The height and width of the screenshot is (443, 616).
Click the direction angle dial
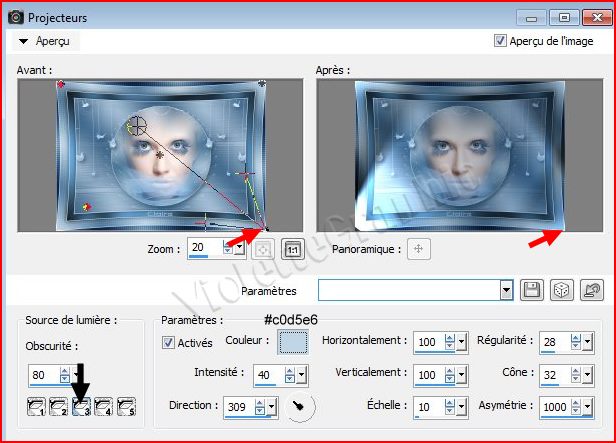300,407
